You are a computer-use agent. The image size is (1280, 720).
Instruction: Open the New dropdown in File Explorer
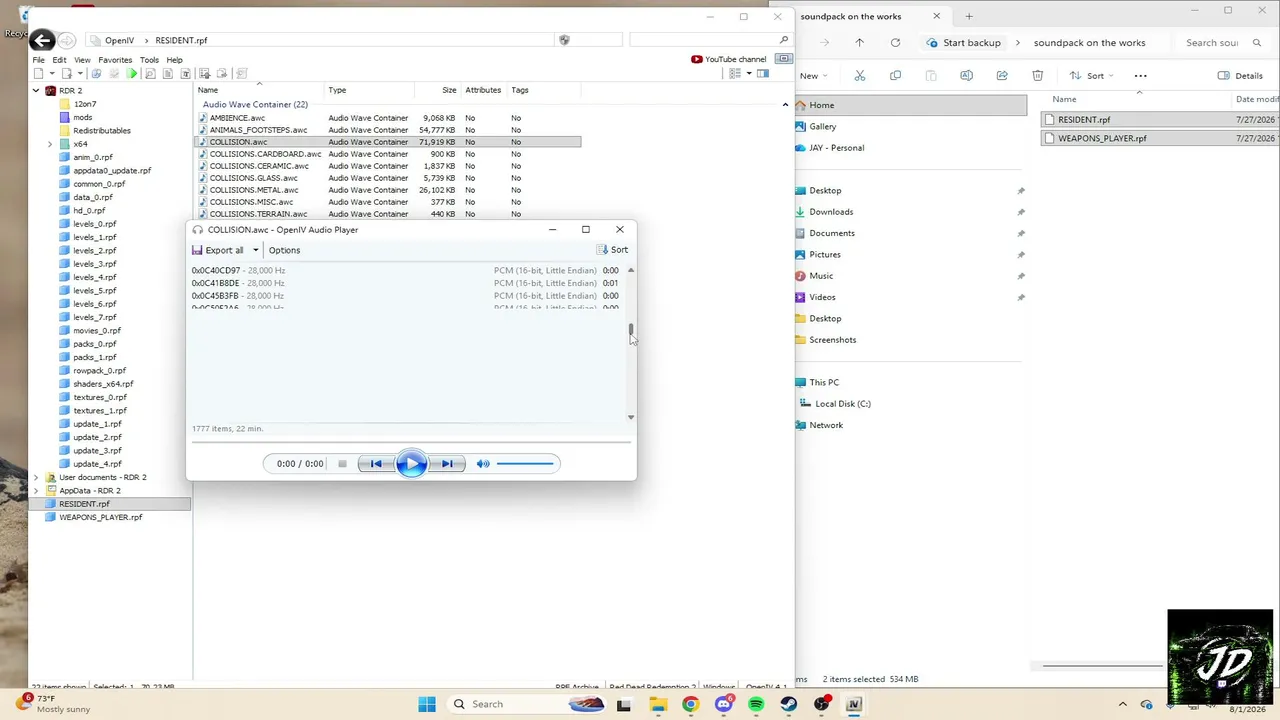point(814,76)
